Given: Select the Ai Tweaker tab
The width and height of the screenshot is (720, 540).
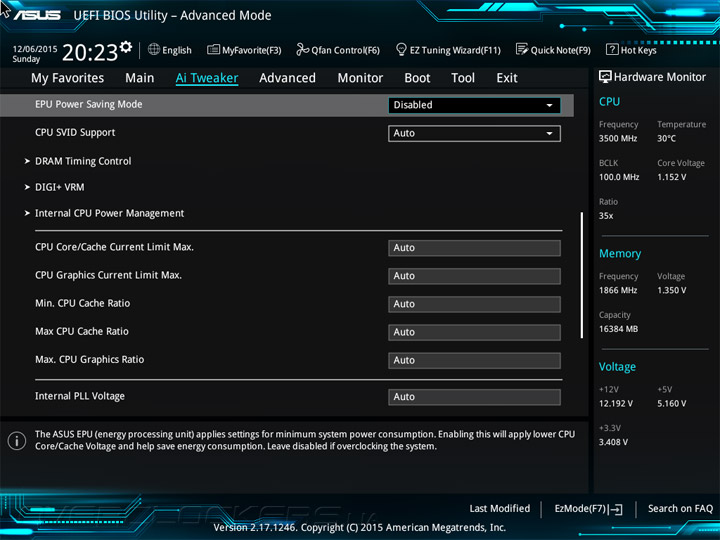Looking at the screenshot, I should pos(207,78).
